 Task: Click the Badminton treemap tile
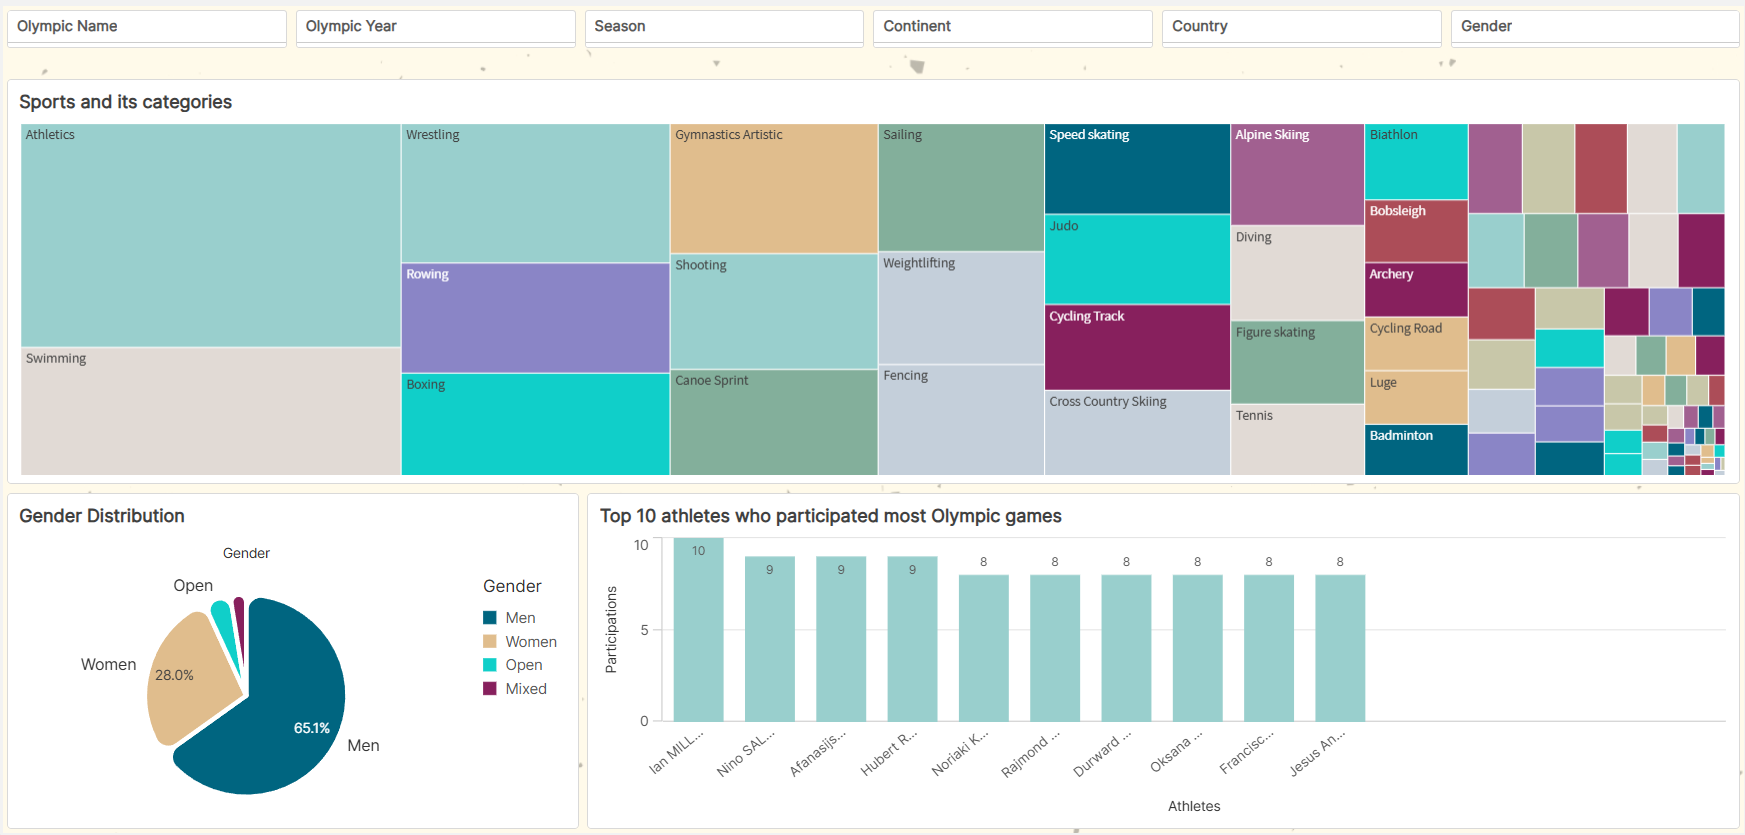(x=1416, y=450)
